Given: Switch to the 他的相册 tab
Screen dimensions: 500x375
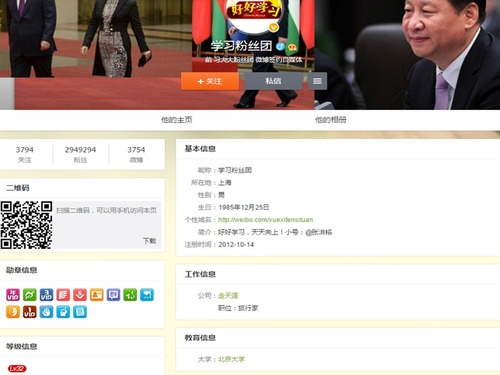Looking at the screenshot, I should (331, 120).
